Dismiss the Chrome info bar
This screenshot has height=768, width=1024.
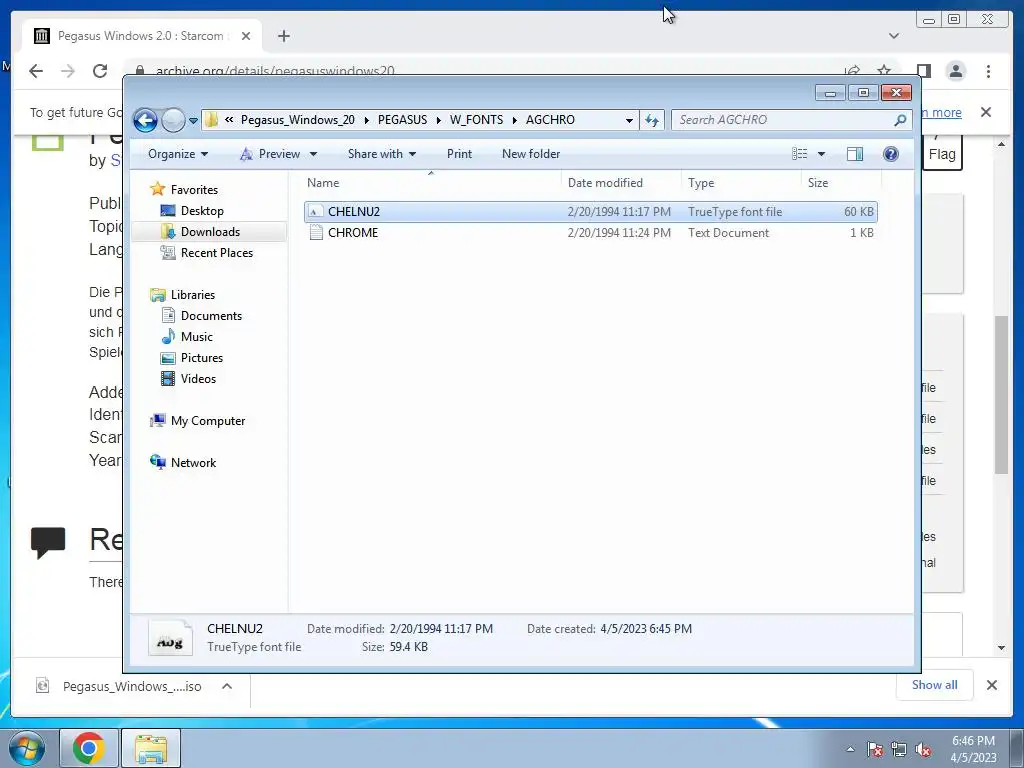986,112
